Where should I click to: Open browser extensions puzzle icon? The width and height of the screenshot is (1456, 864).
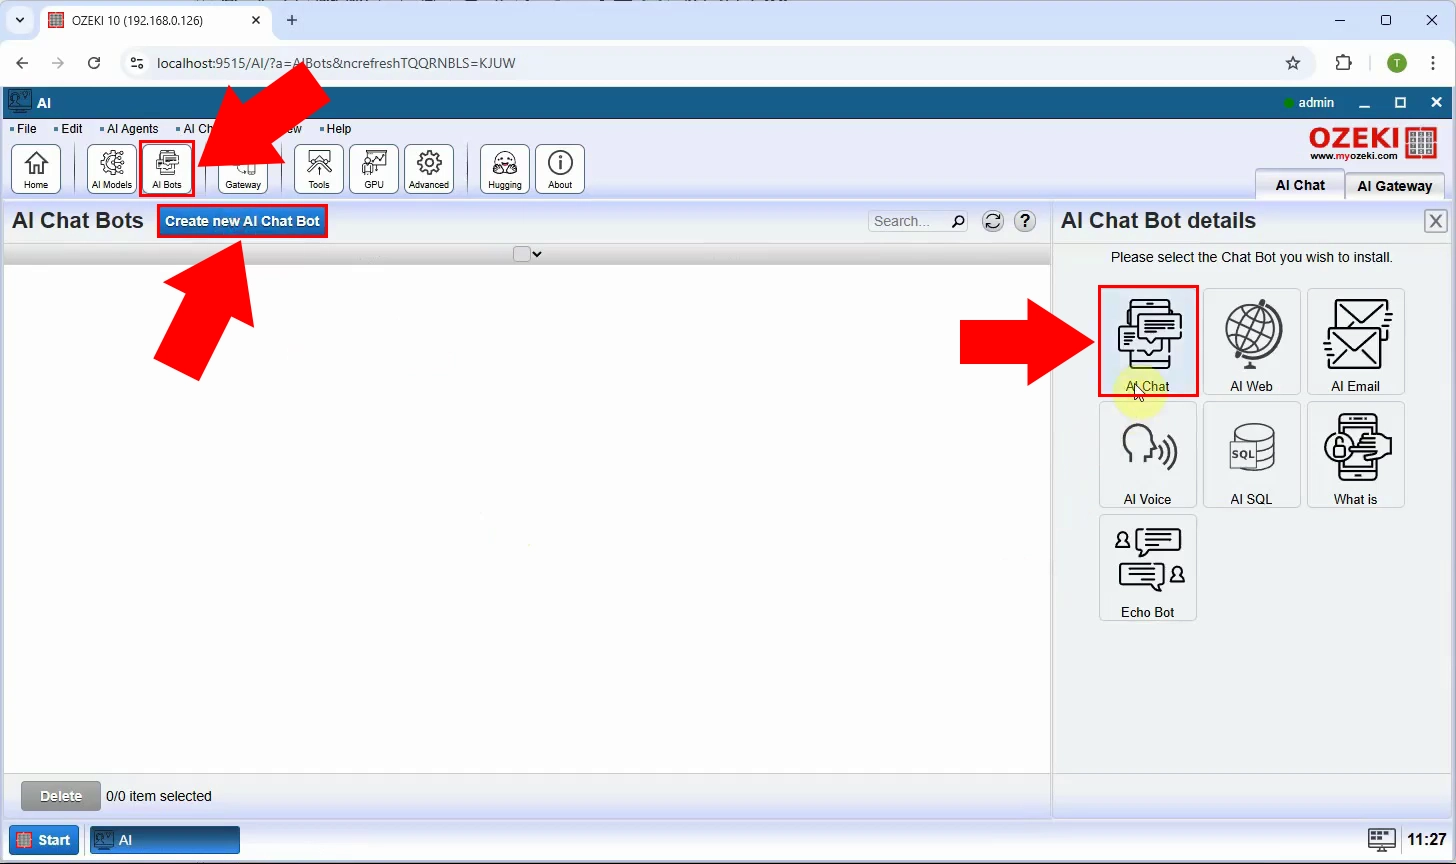point(1344,63)
